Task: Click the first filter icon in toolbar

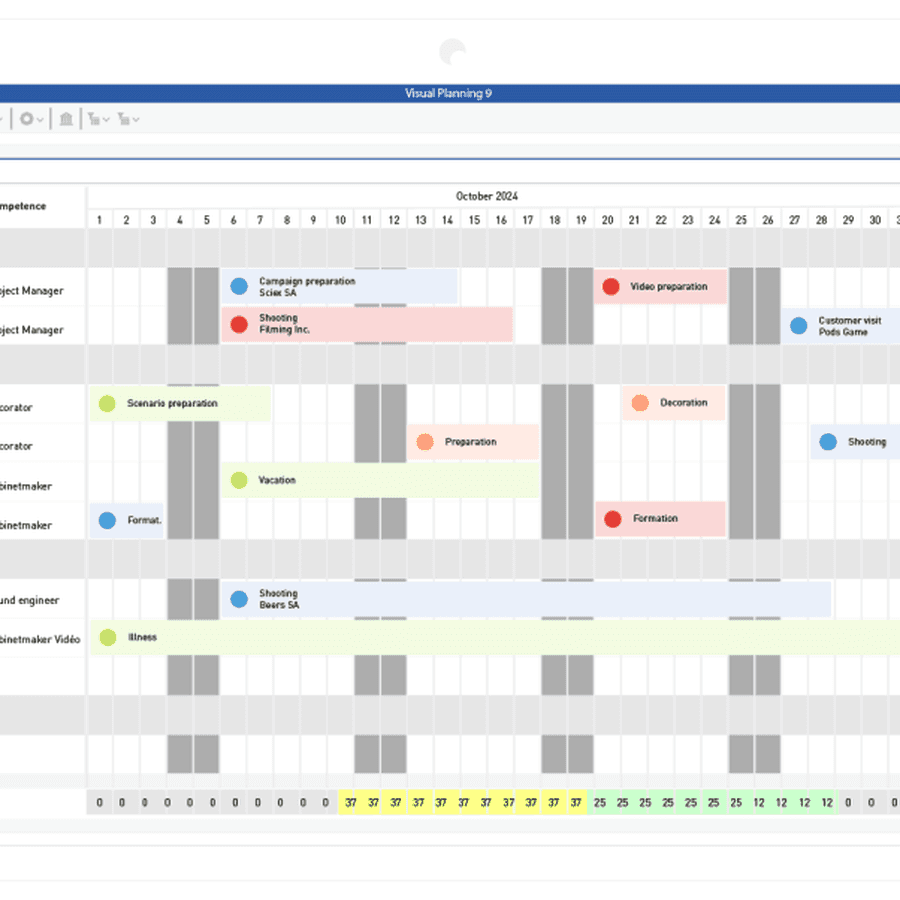Action: point(94,119)
